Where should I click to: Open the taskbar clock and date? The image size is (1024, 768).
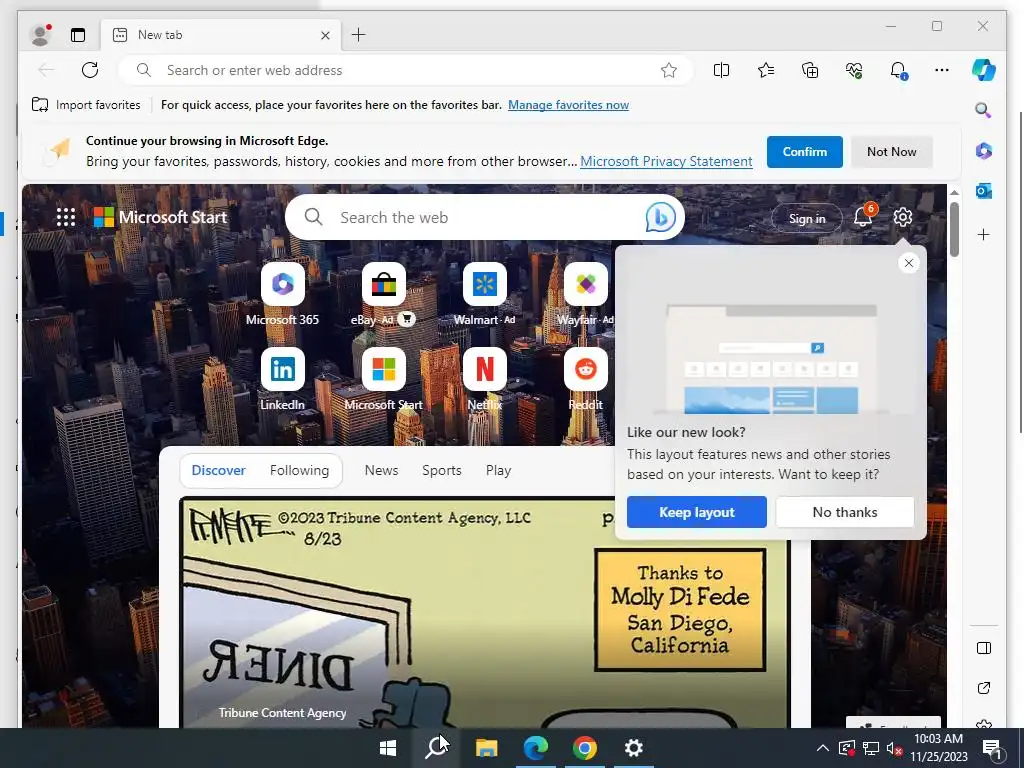point(938,748)
